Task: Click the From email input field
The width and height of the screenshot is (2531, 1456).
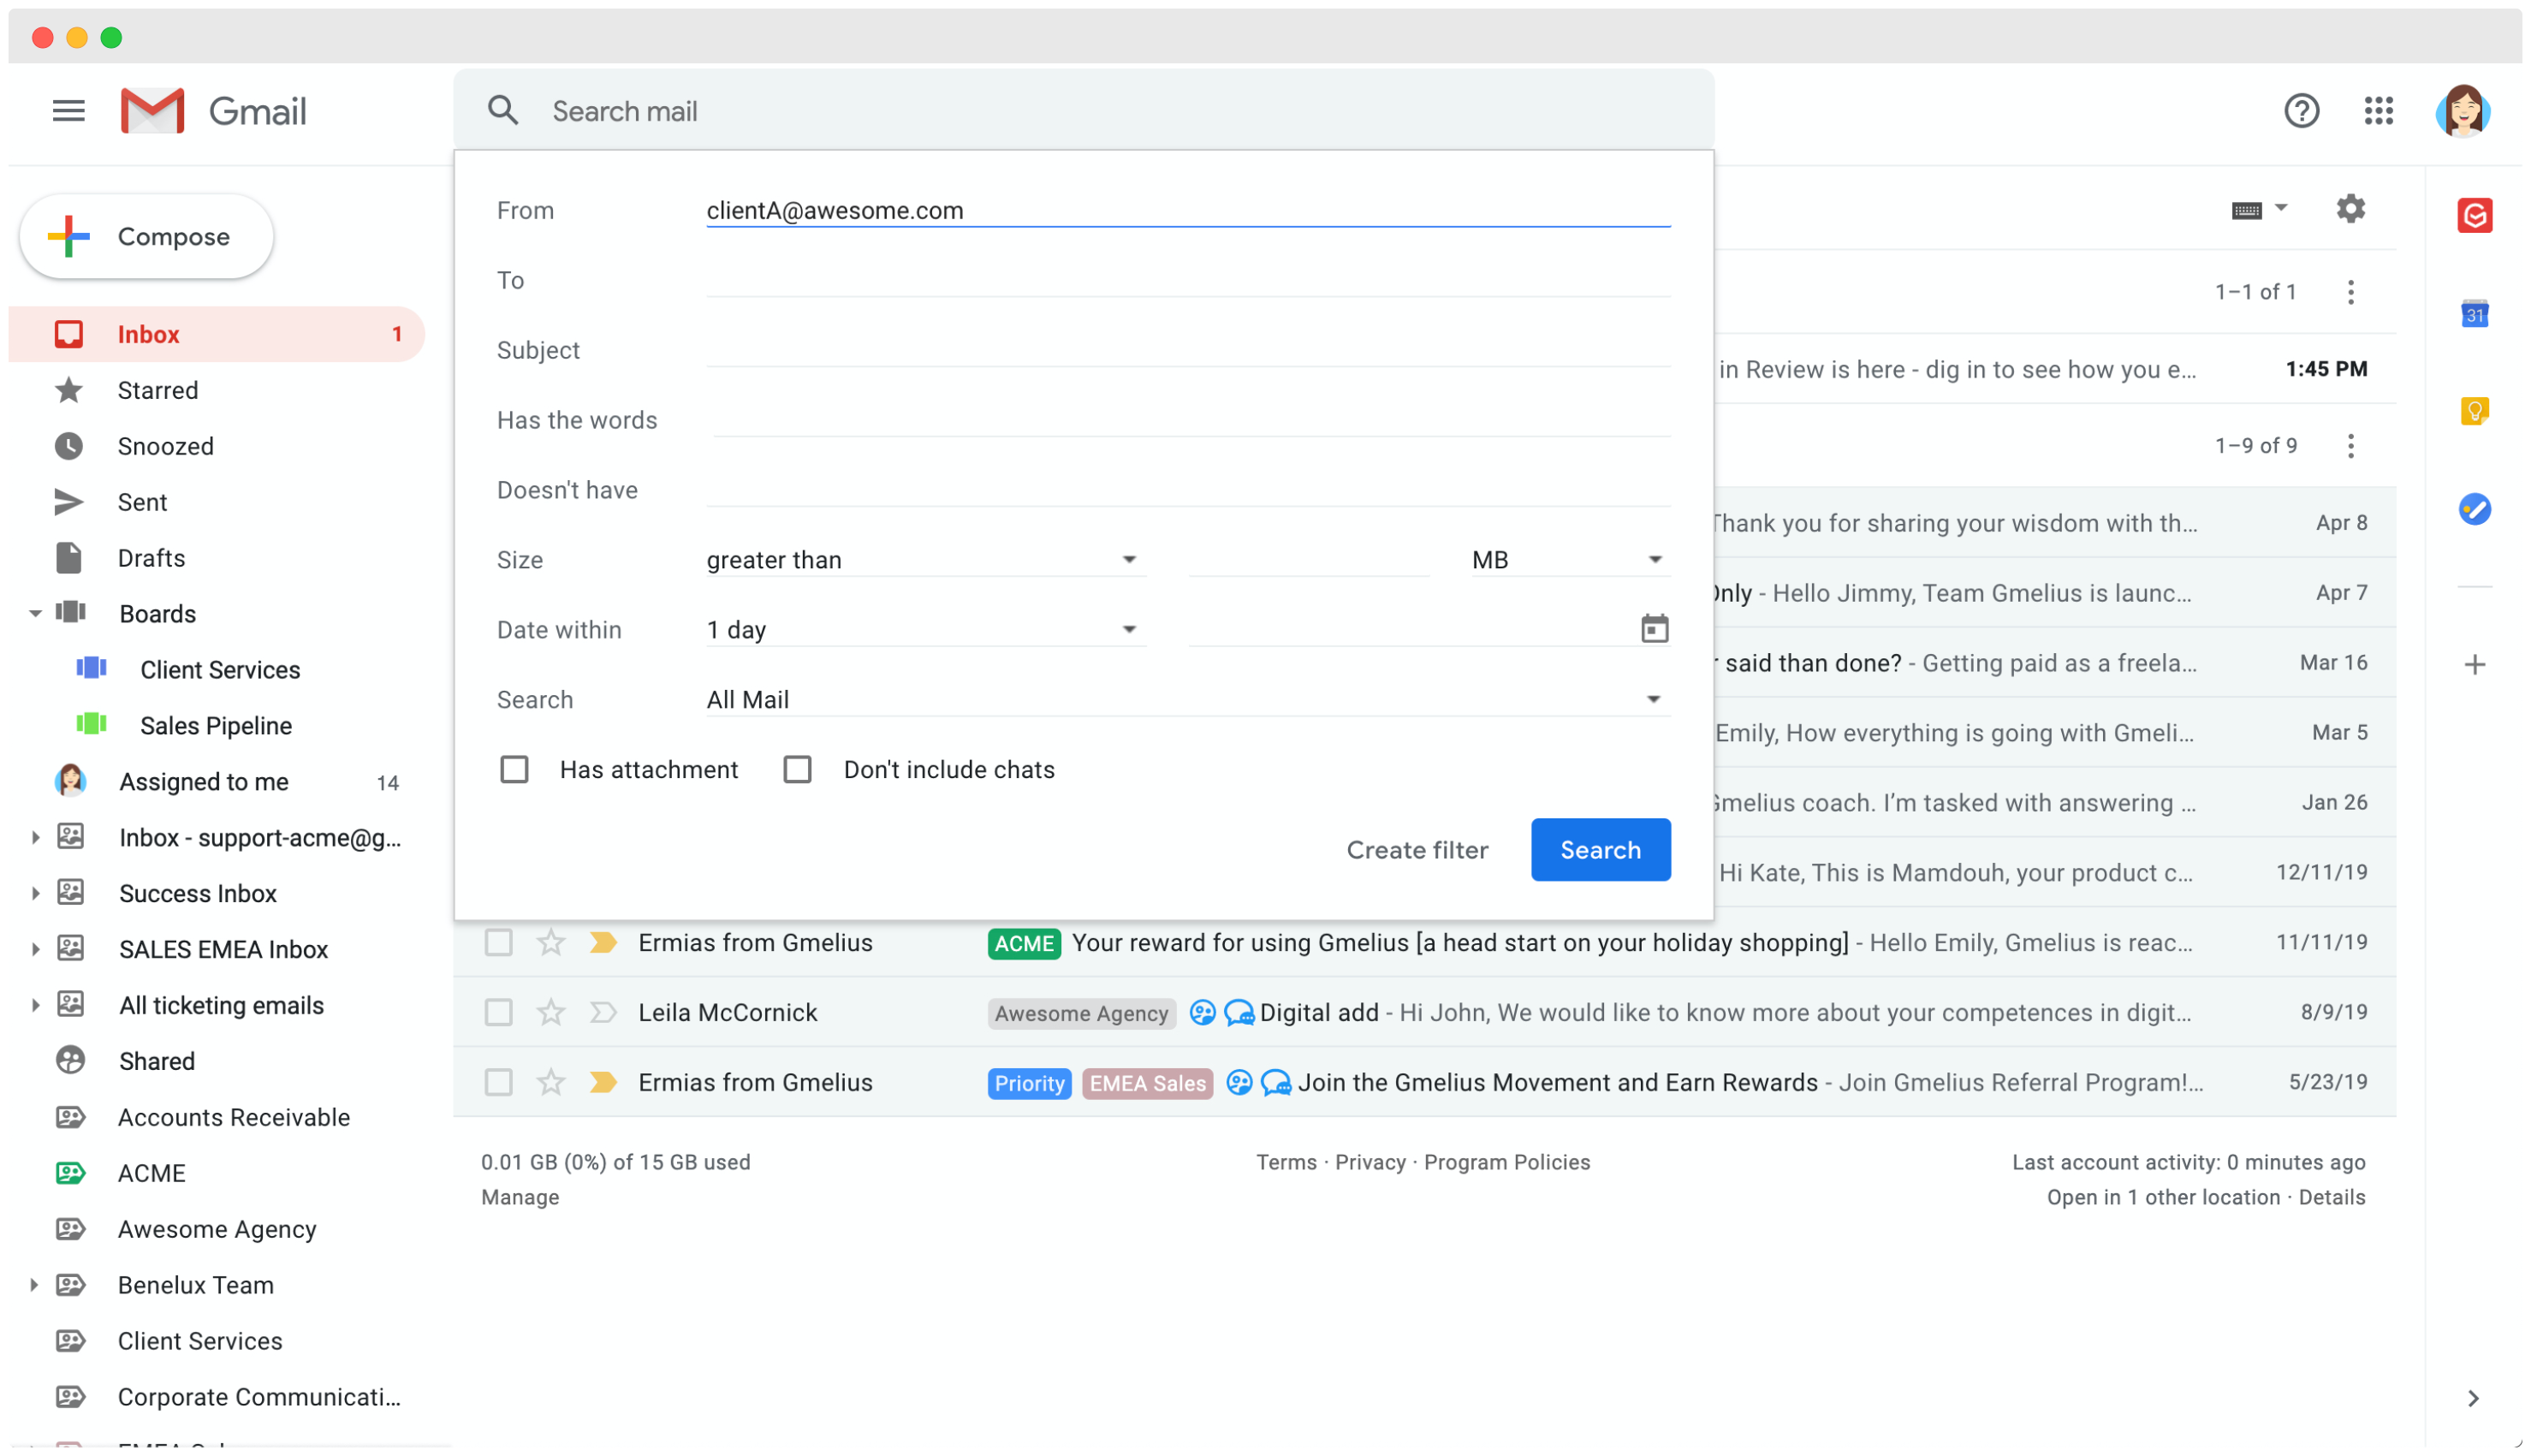Action: 1188,210
